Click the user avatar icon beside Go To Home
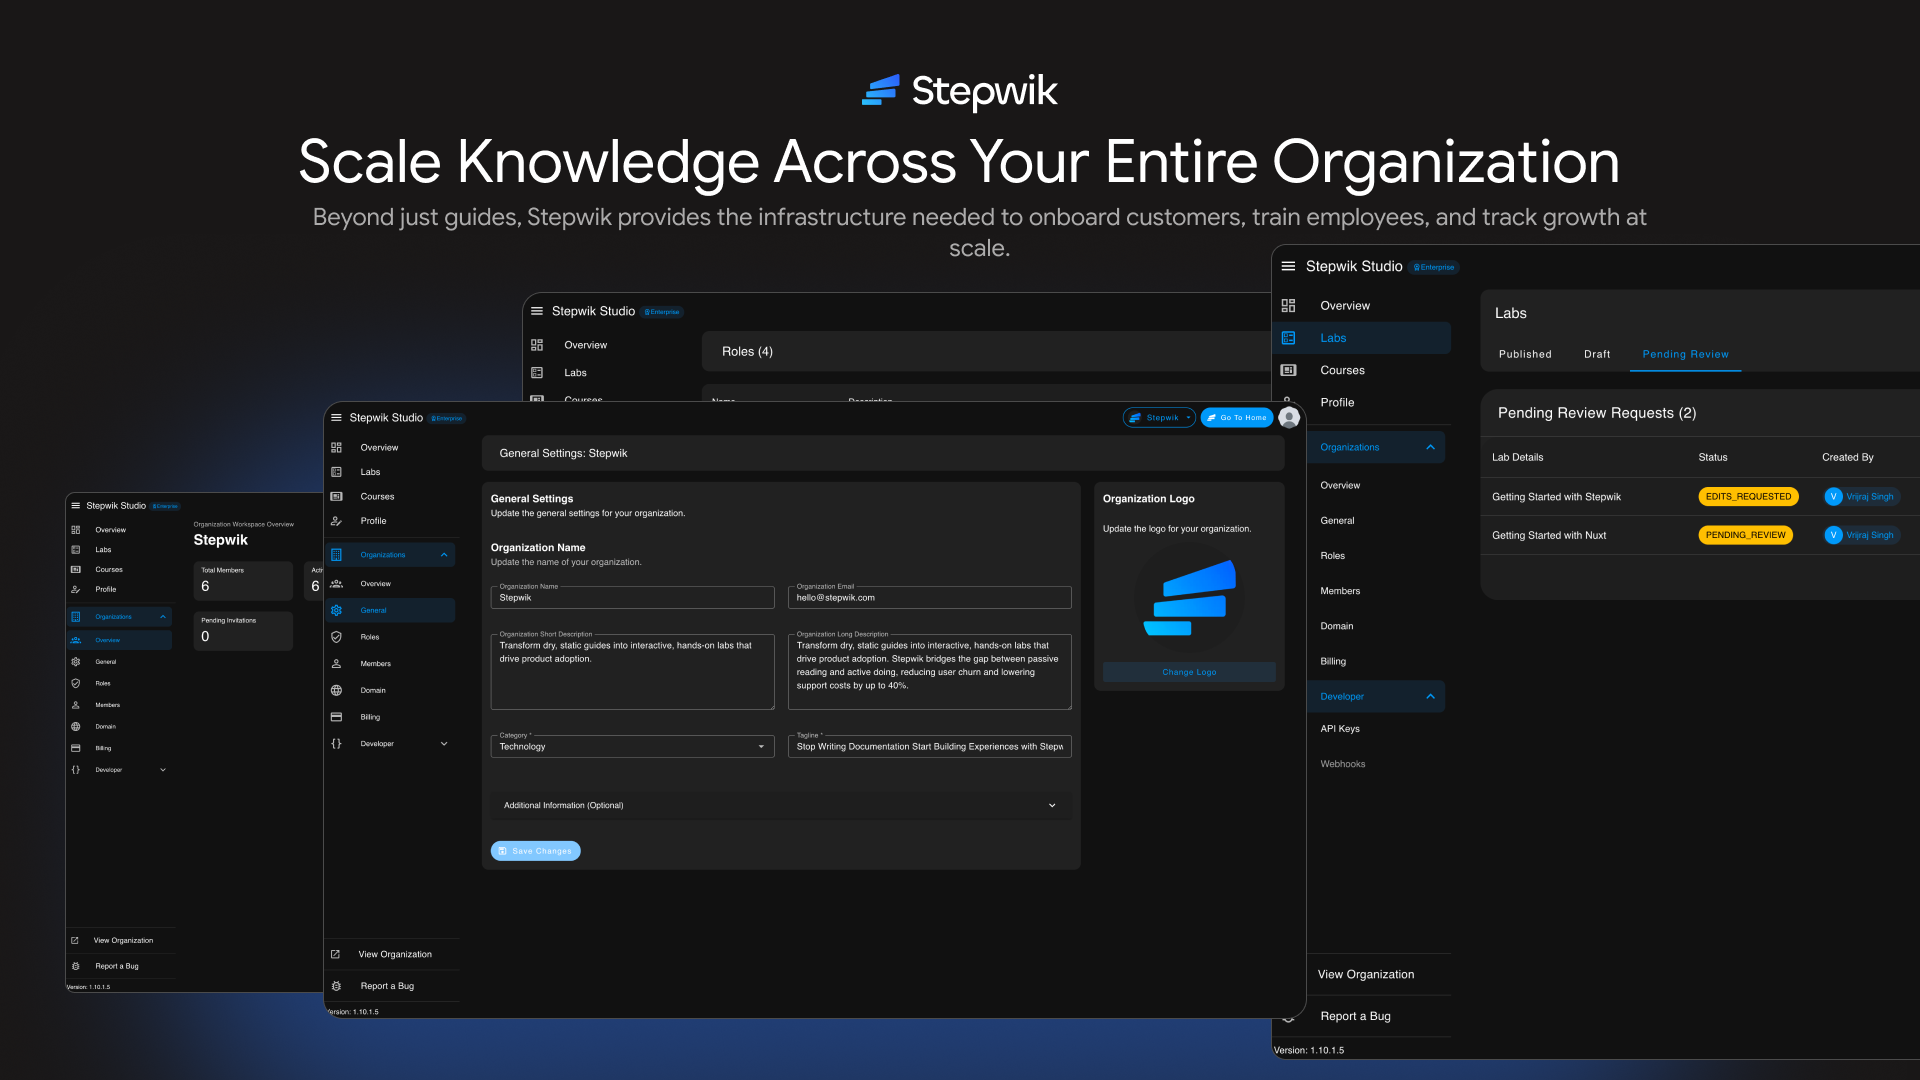 pyautogui.click(x=1289, y=418)
